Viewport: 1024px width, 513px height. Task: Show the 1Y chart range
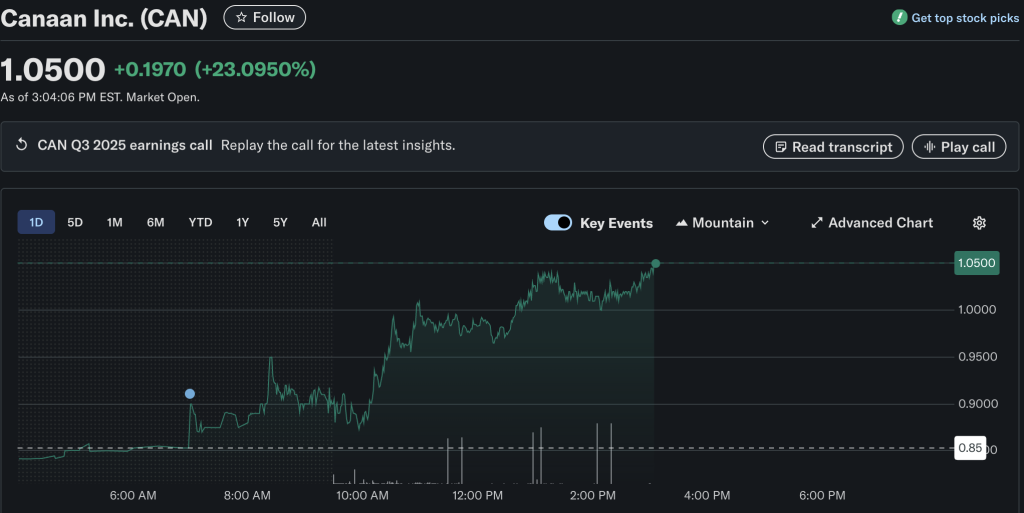(242, 222)
